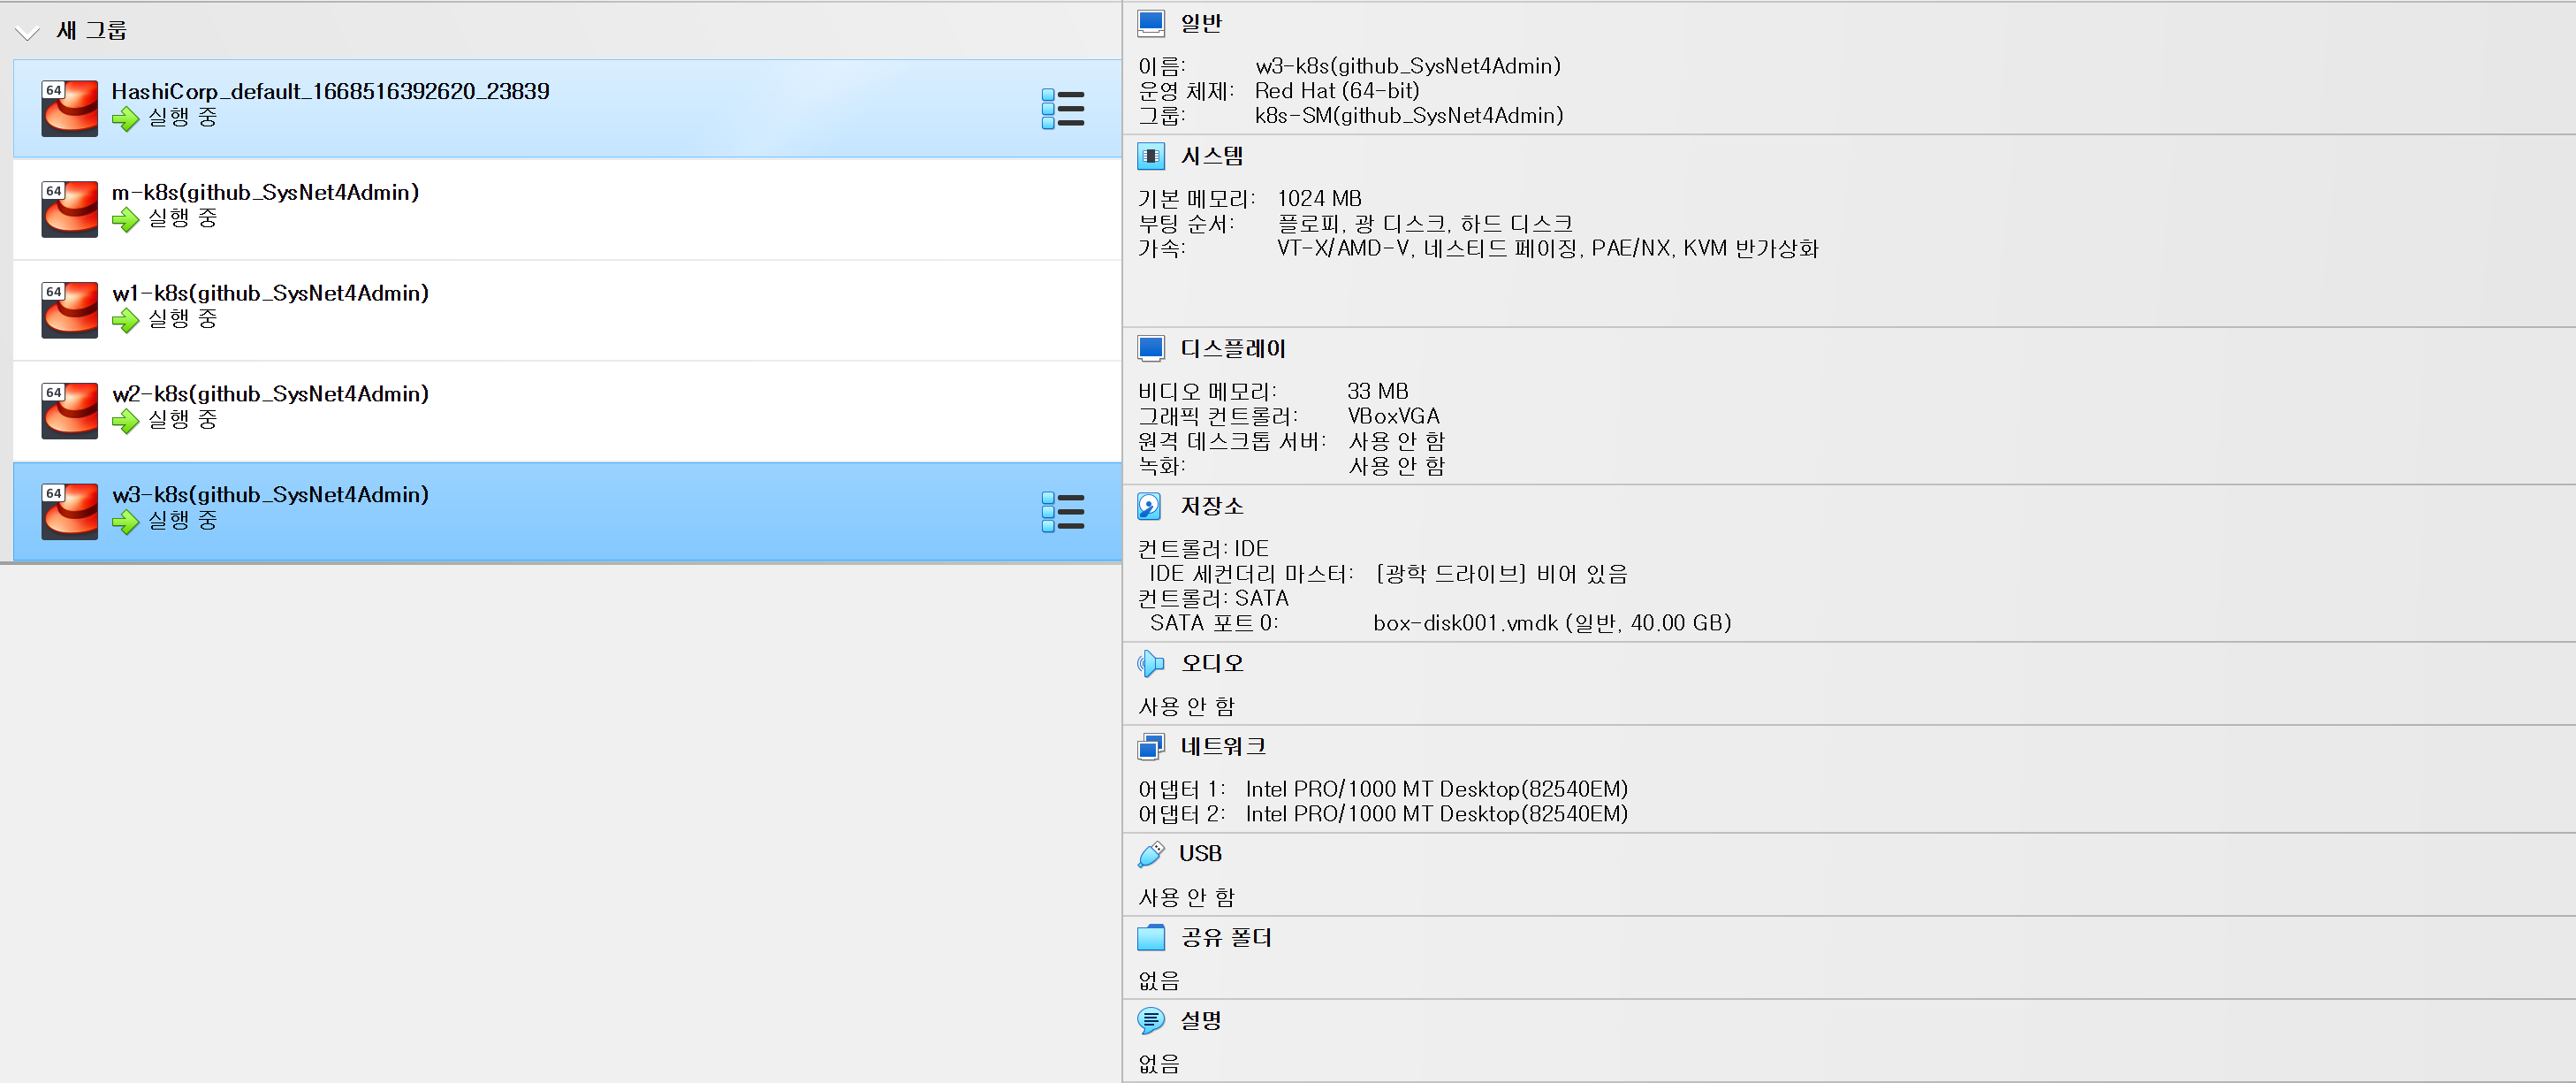The width and height of the screenshot is (2576, 1083).
Task: Select the m-k8s(github_SysNet4Admin) VM
Action: (x=567, y=209)
